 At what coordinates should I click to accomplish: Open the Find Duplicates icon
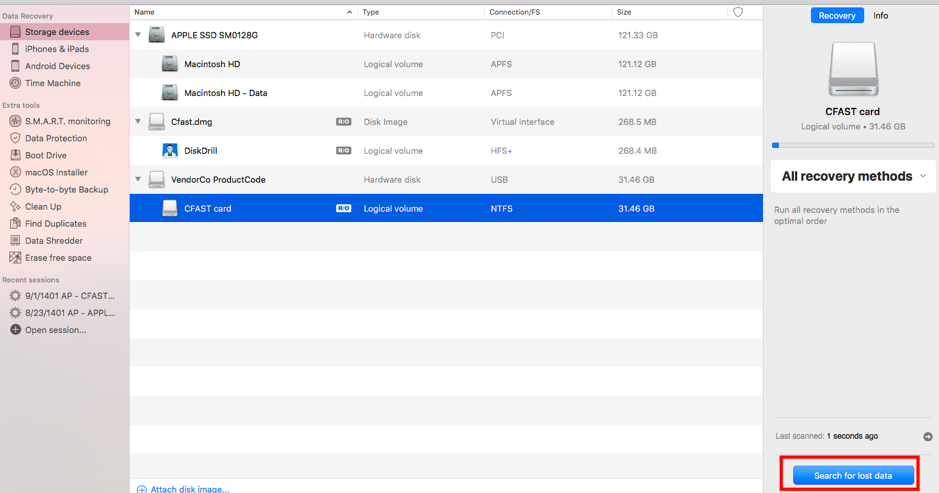[x=15, y=223]
